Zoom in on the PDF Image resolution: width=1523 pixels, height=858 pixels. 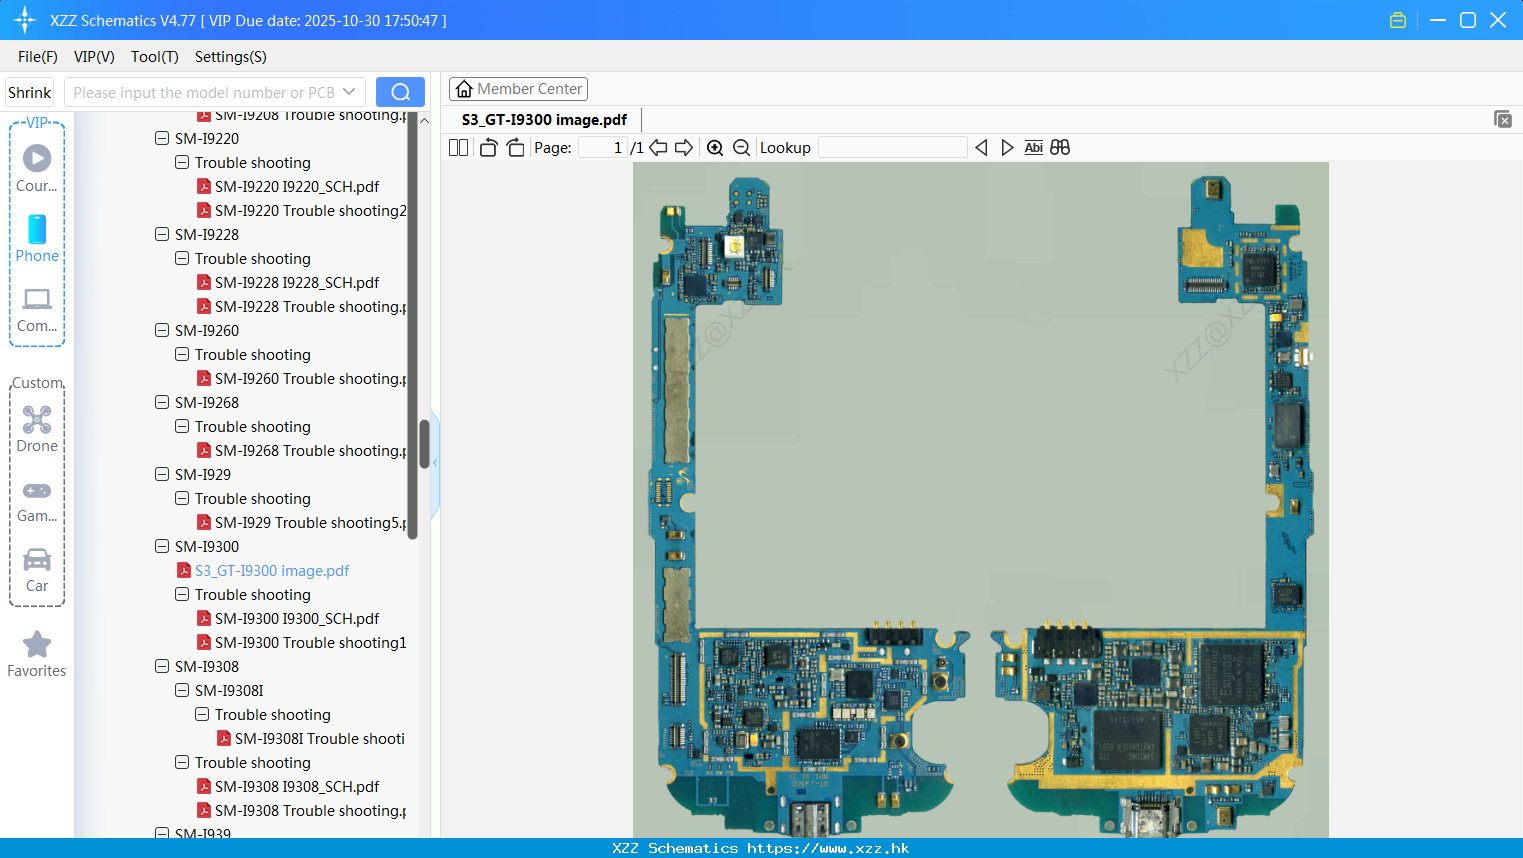pos(715,147)
